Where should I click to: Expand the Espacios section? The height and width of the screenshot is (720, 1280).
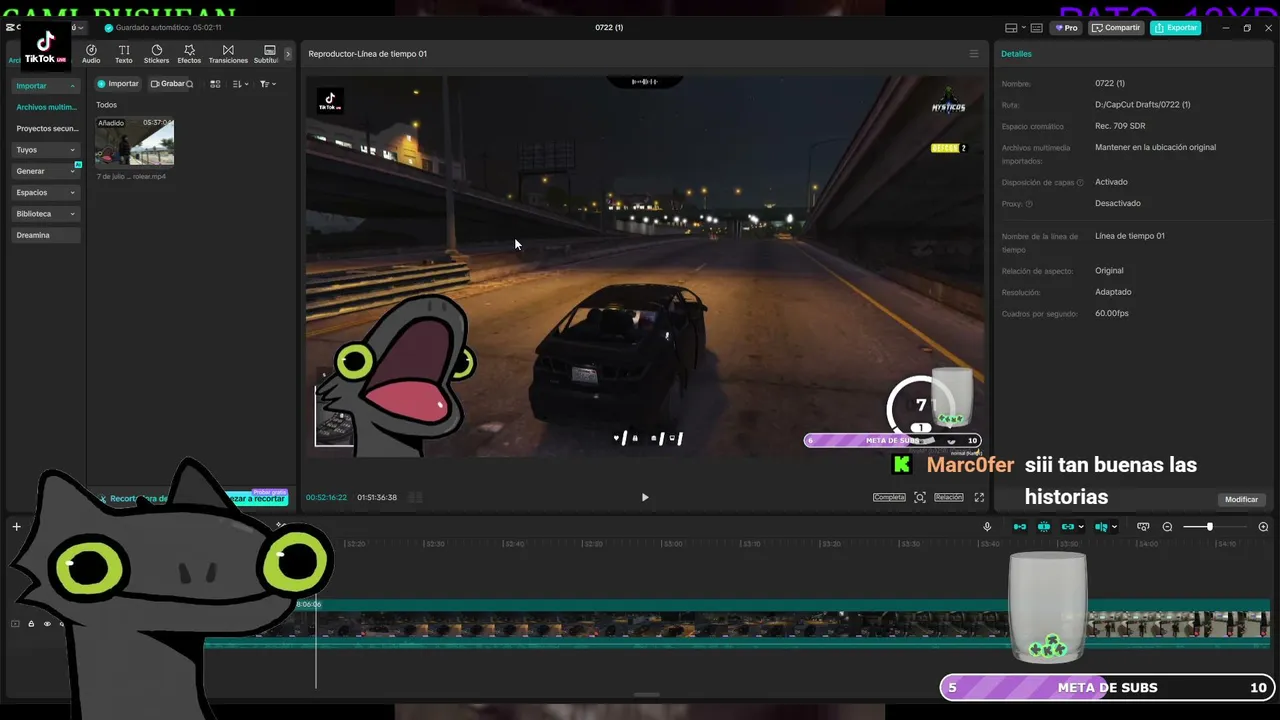[46, 192]
